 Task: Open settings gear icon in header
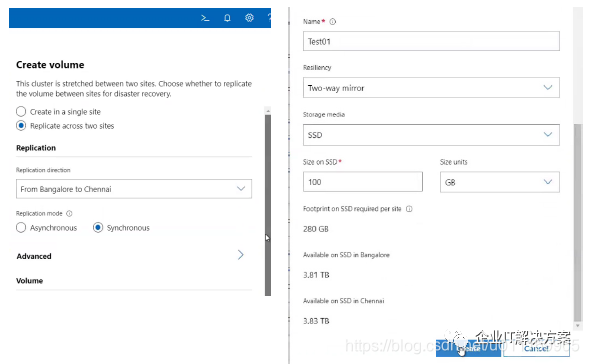249,18
